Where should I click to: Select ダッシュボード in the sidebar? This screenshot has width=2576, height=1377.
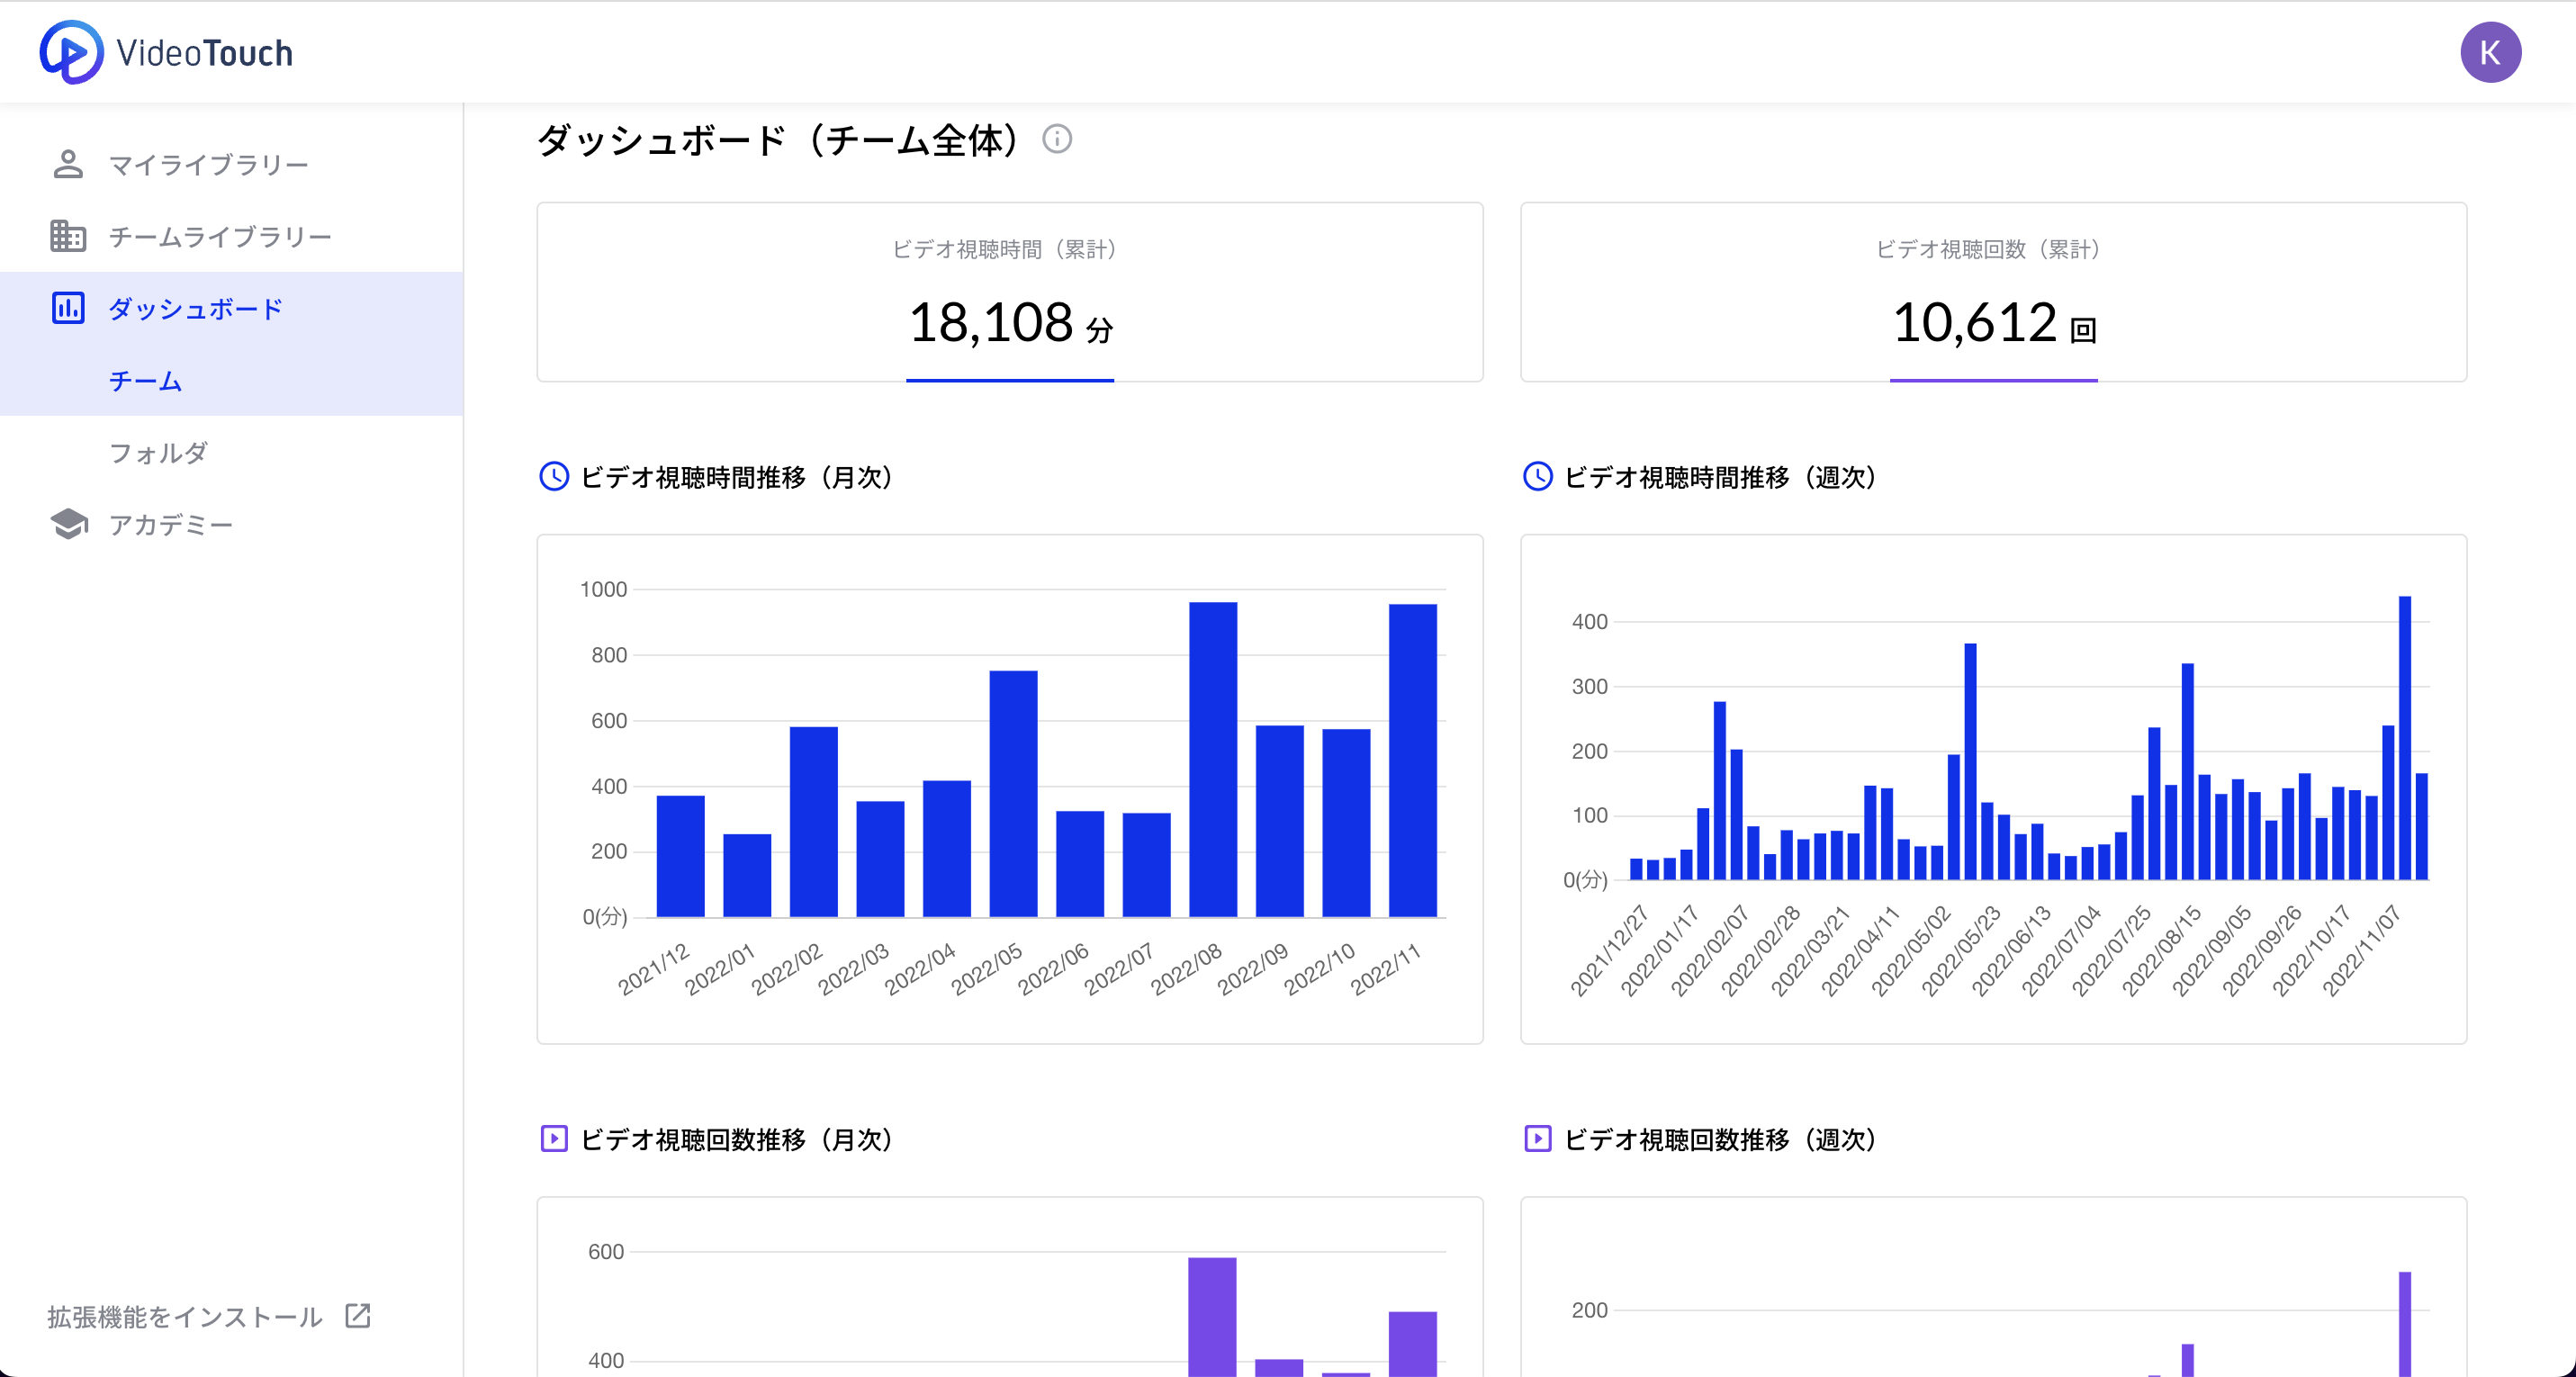click(x=231, y=308)
